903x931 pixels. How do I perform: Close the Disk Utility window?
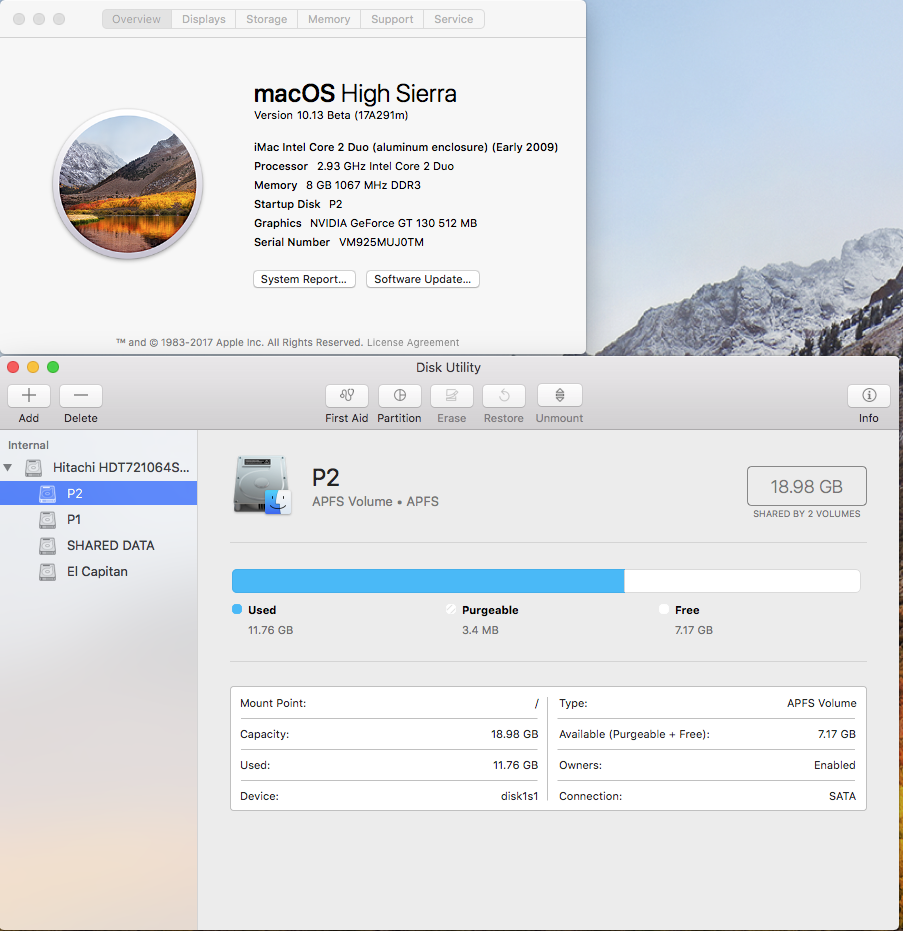click(13, 367)
